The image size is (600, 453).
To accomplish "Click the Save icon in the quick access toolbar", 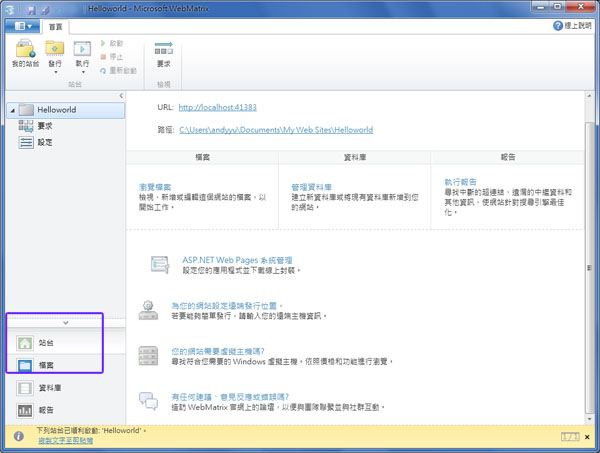I will click(32, 10).
